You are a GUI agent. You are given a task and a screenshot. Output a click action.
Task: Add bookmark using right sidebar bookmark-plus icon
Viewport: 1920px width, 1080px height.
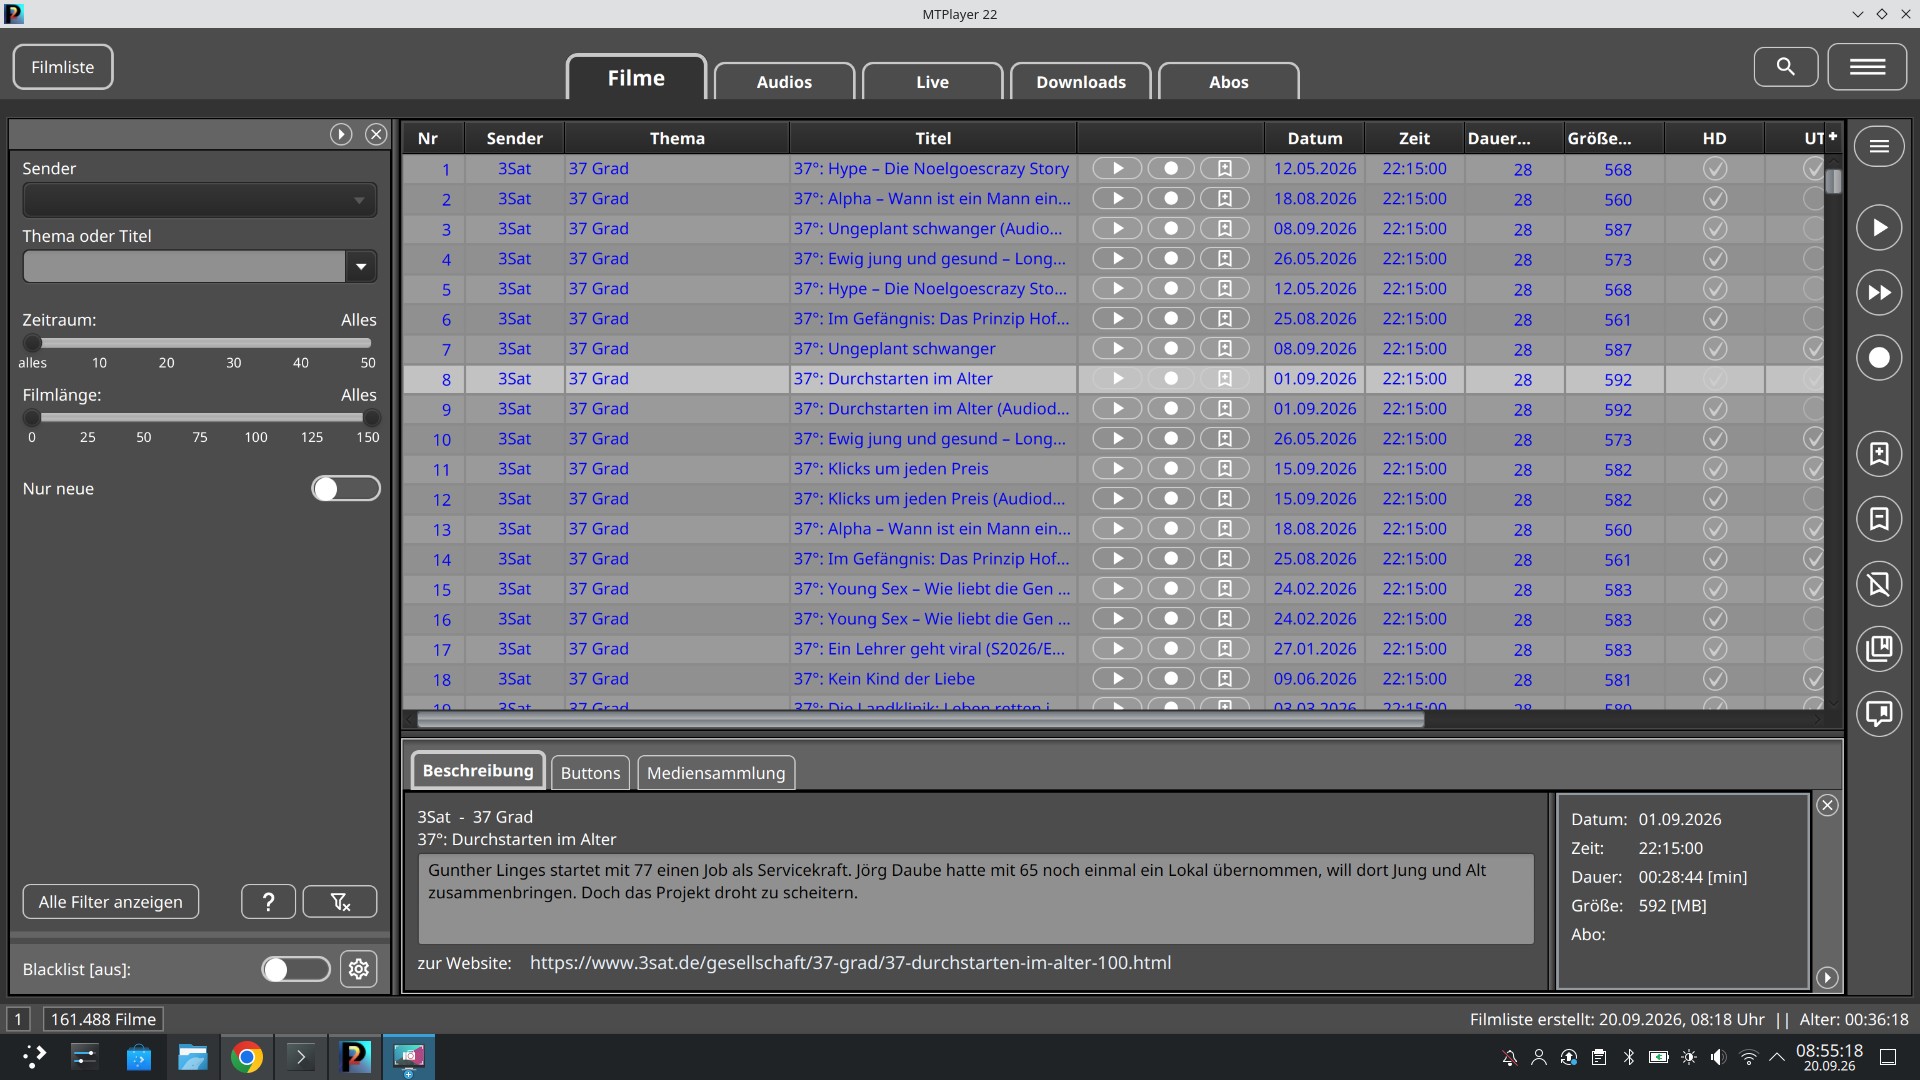pyautogui.click(x=1879, y=454)
